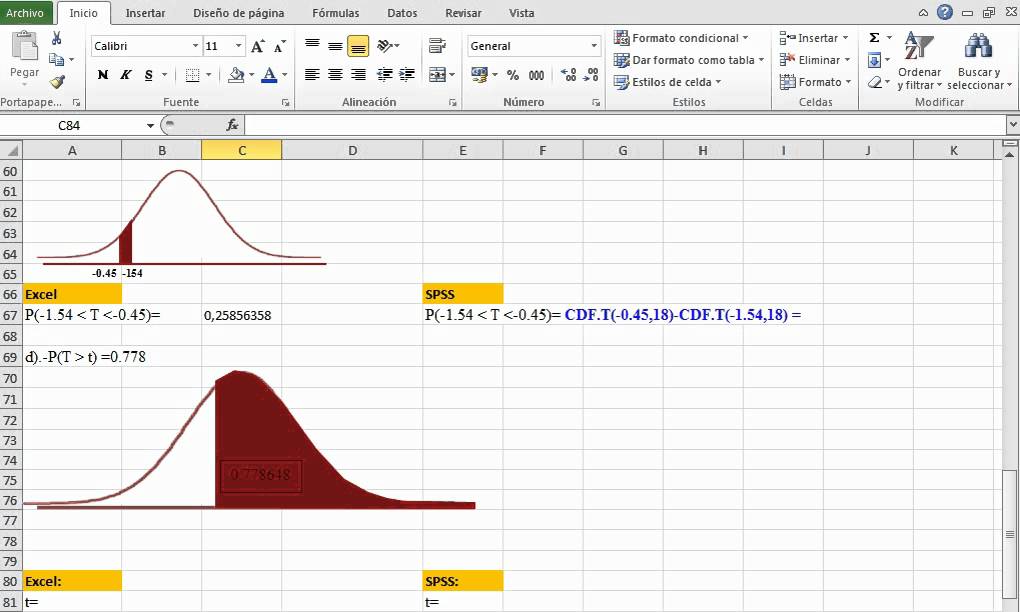
Task: Align cell text left
Action: tap(312, 75)
